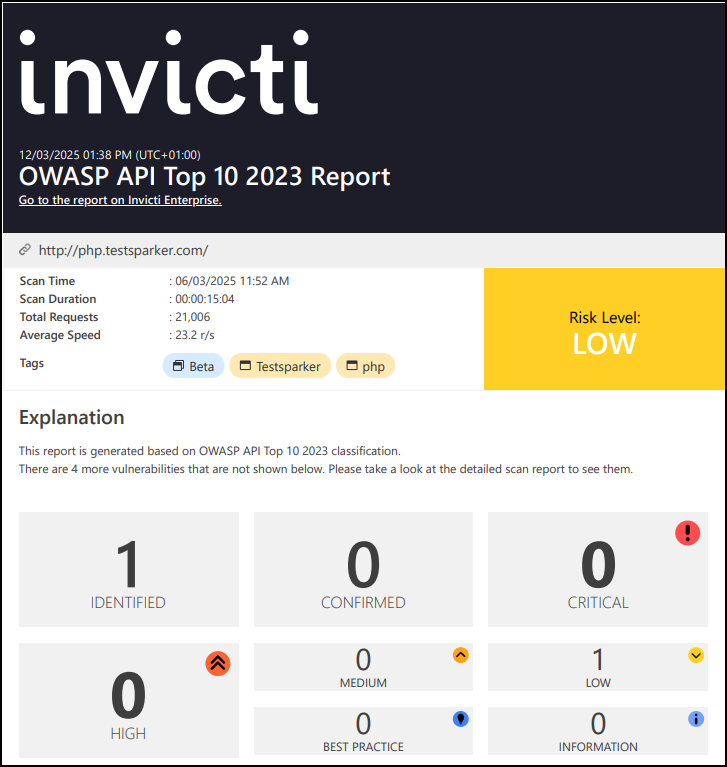This screenshot has height=767, width=727.
Task: Open the 1 IDENTIFIED summary card
Action: coord(129,569)
